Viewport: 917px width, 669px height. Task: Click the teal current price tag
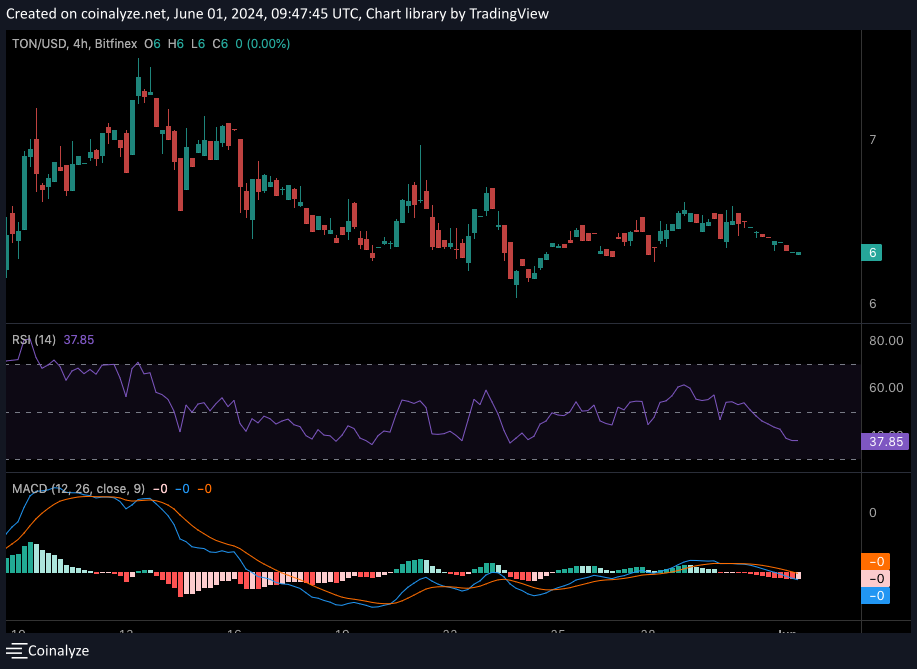pyautogui.click(x=873, y=253)
